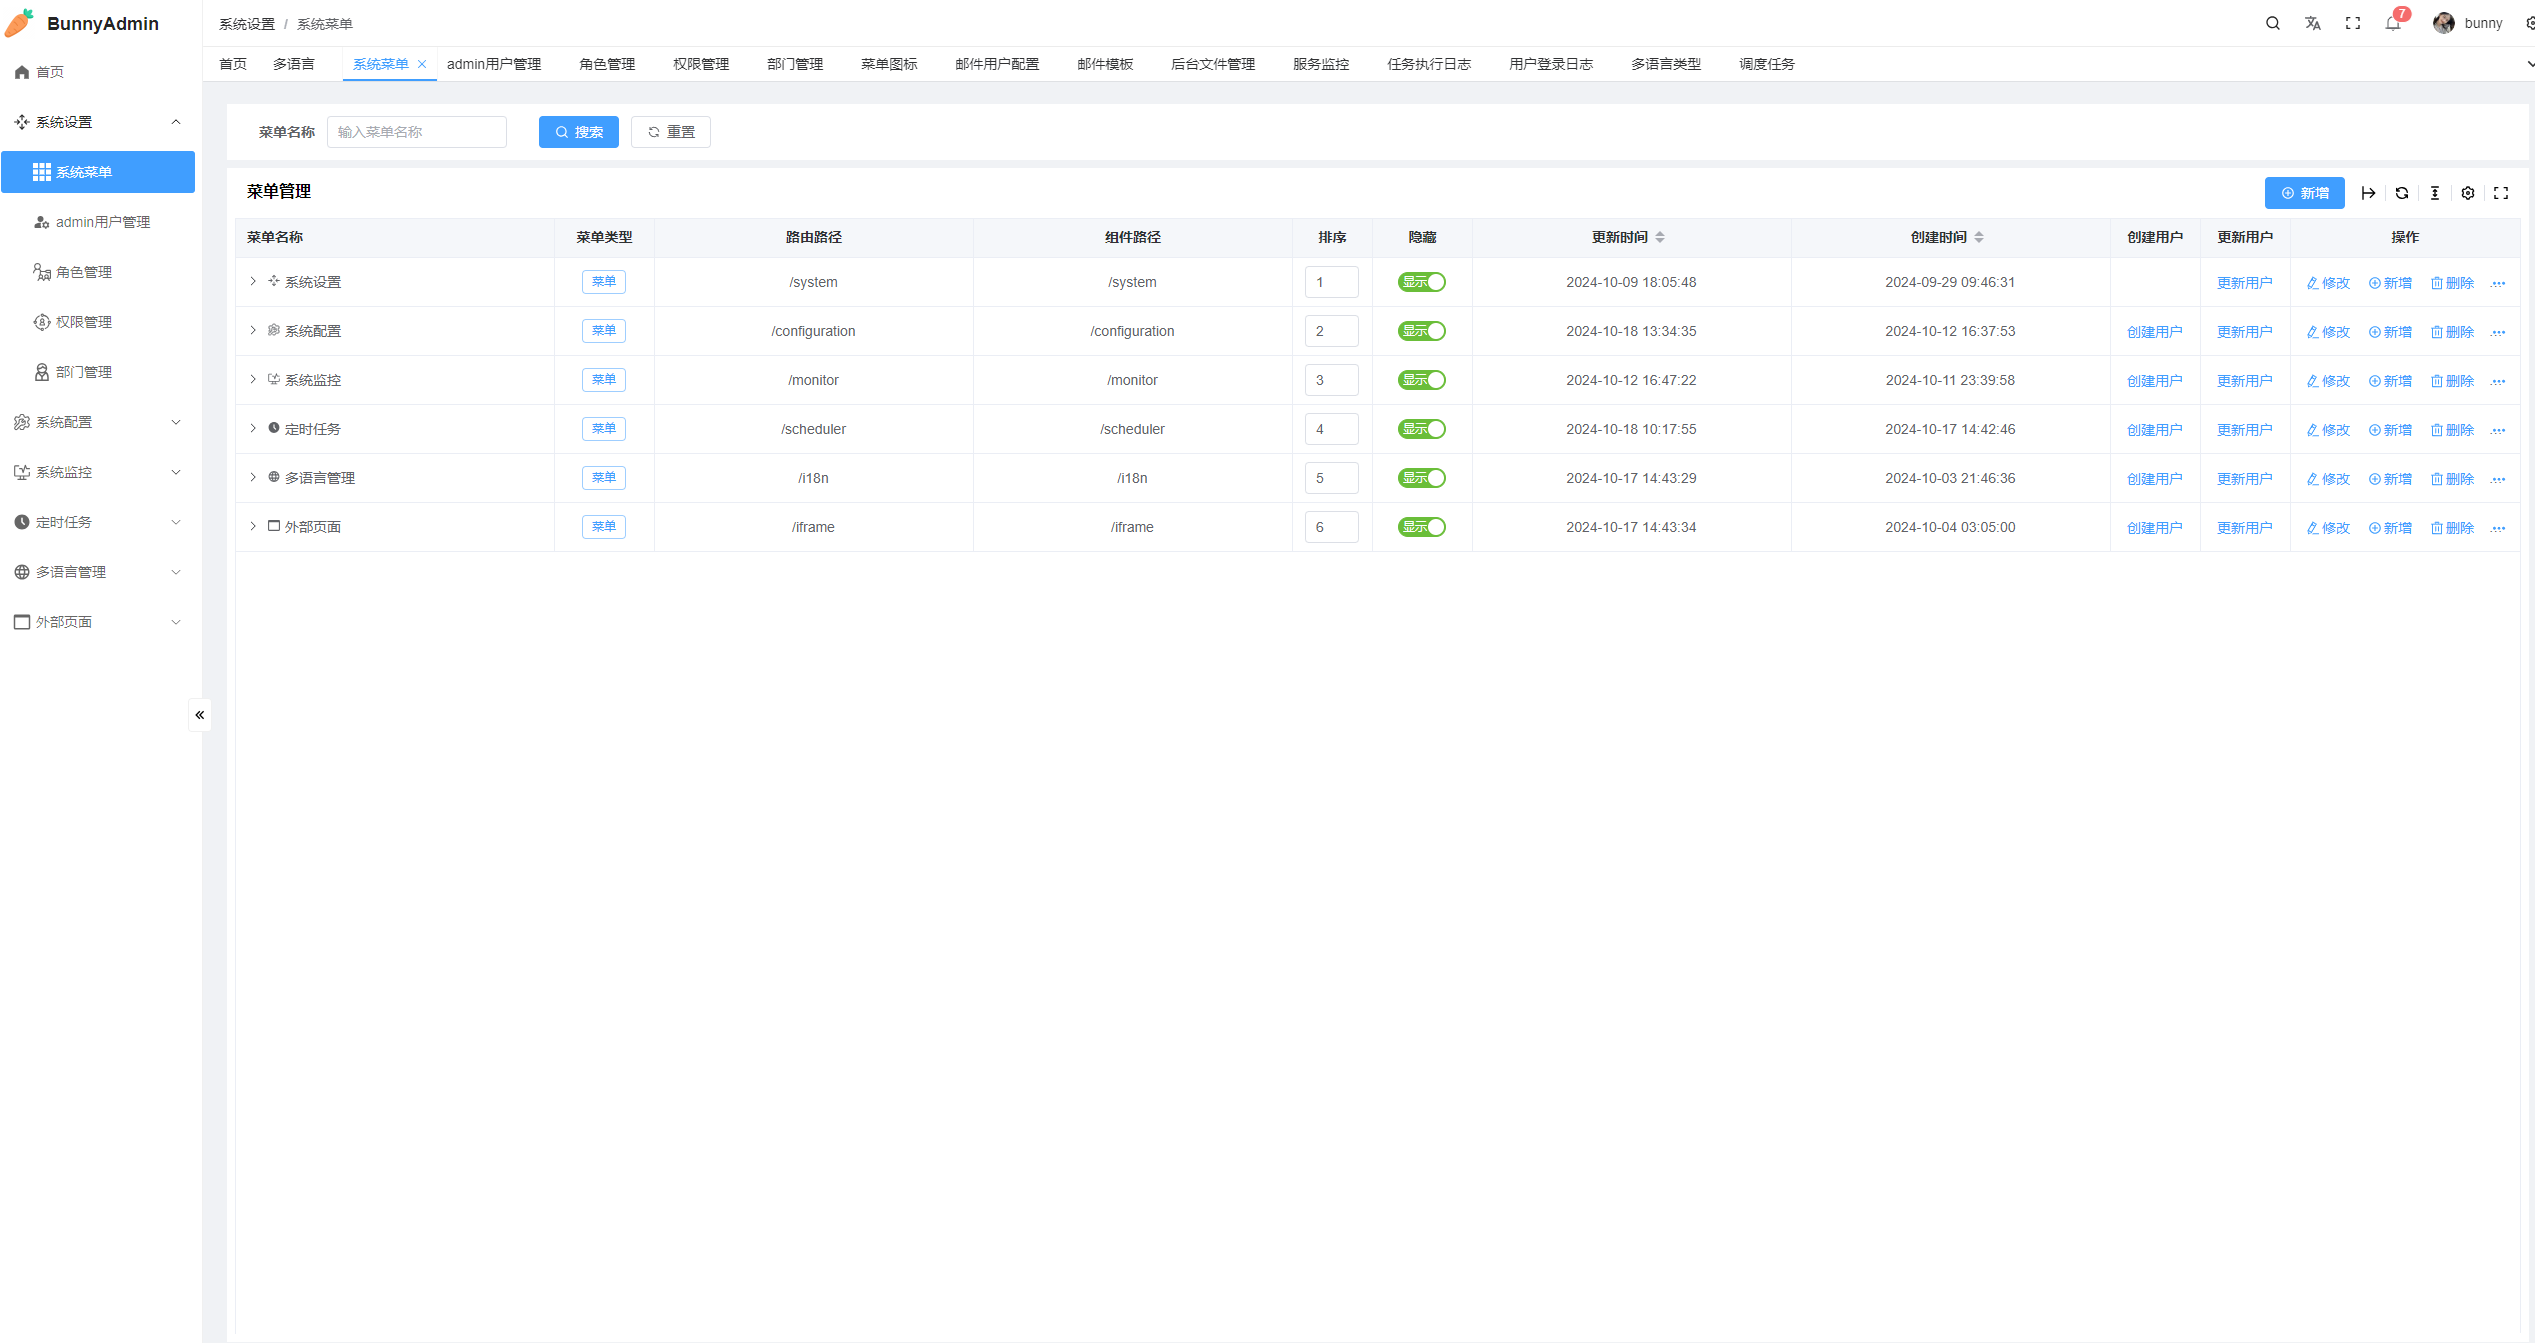
Task: Click more actions dots for 外部页面 row
Action: tap(2498, 529)
